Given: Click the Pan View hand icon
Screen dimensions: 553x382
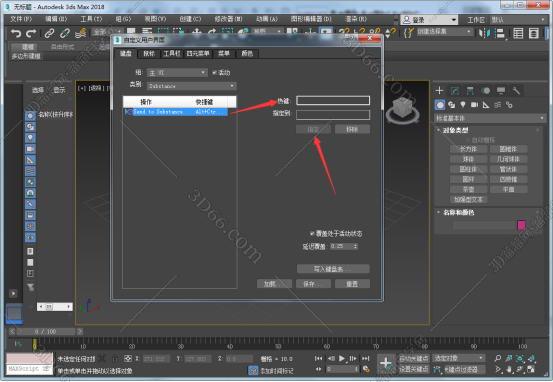Looking at the screenshot, I should click(509, 369).
